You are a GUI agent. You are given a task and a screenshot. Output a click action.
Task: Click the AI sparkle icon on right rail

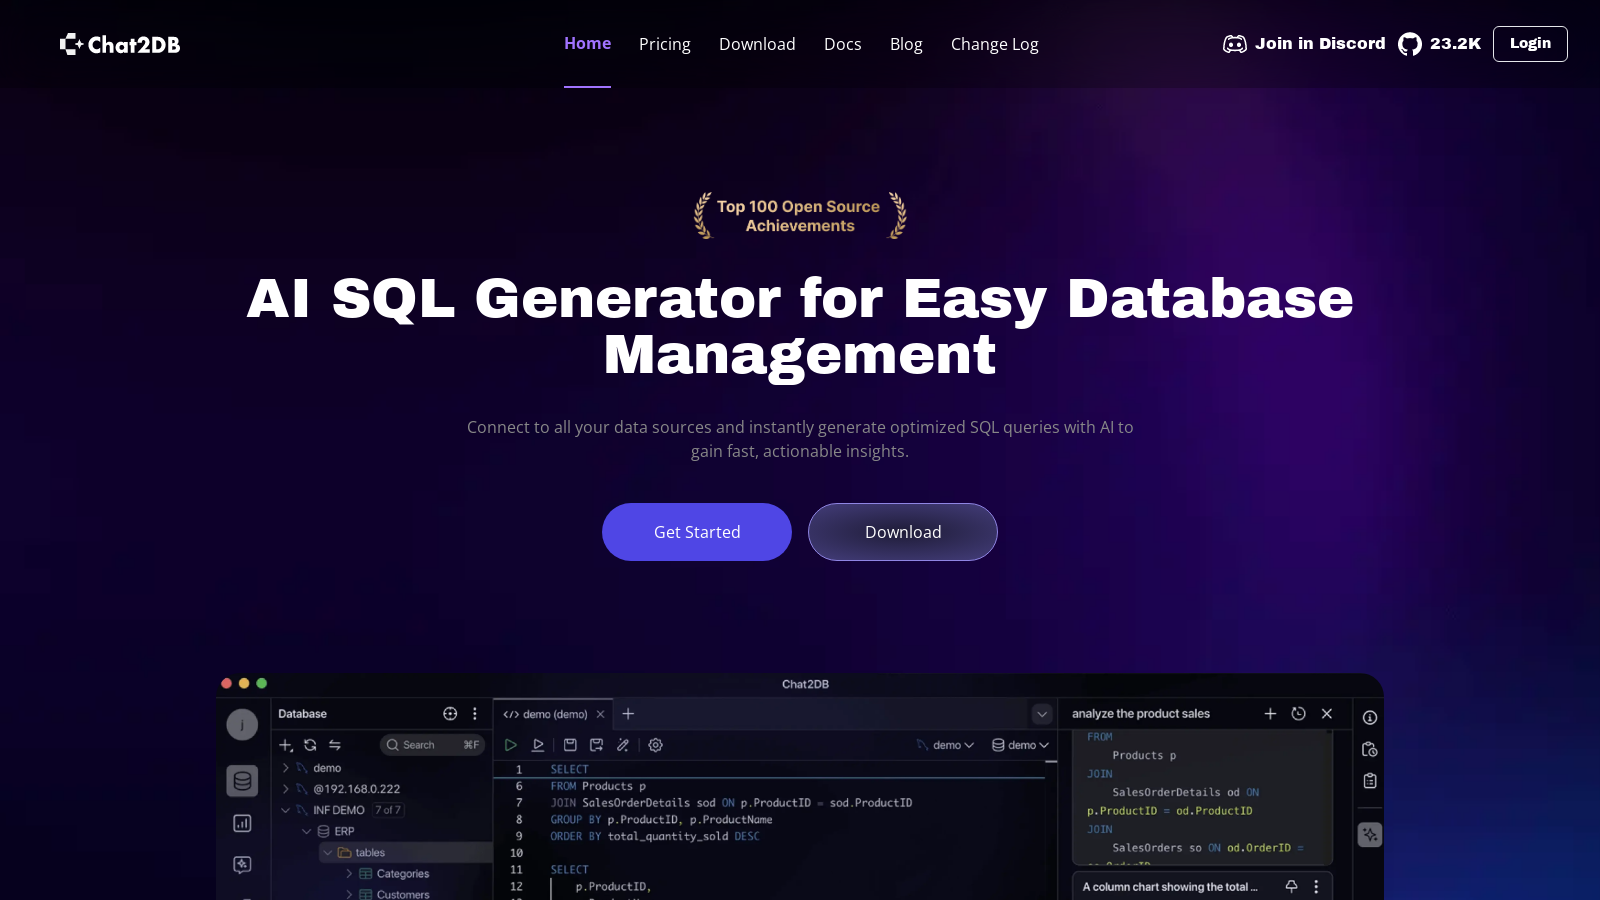tap(1370, 834)
